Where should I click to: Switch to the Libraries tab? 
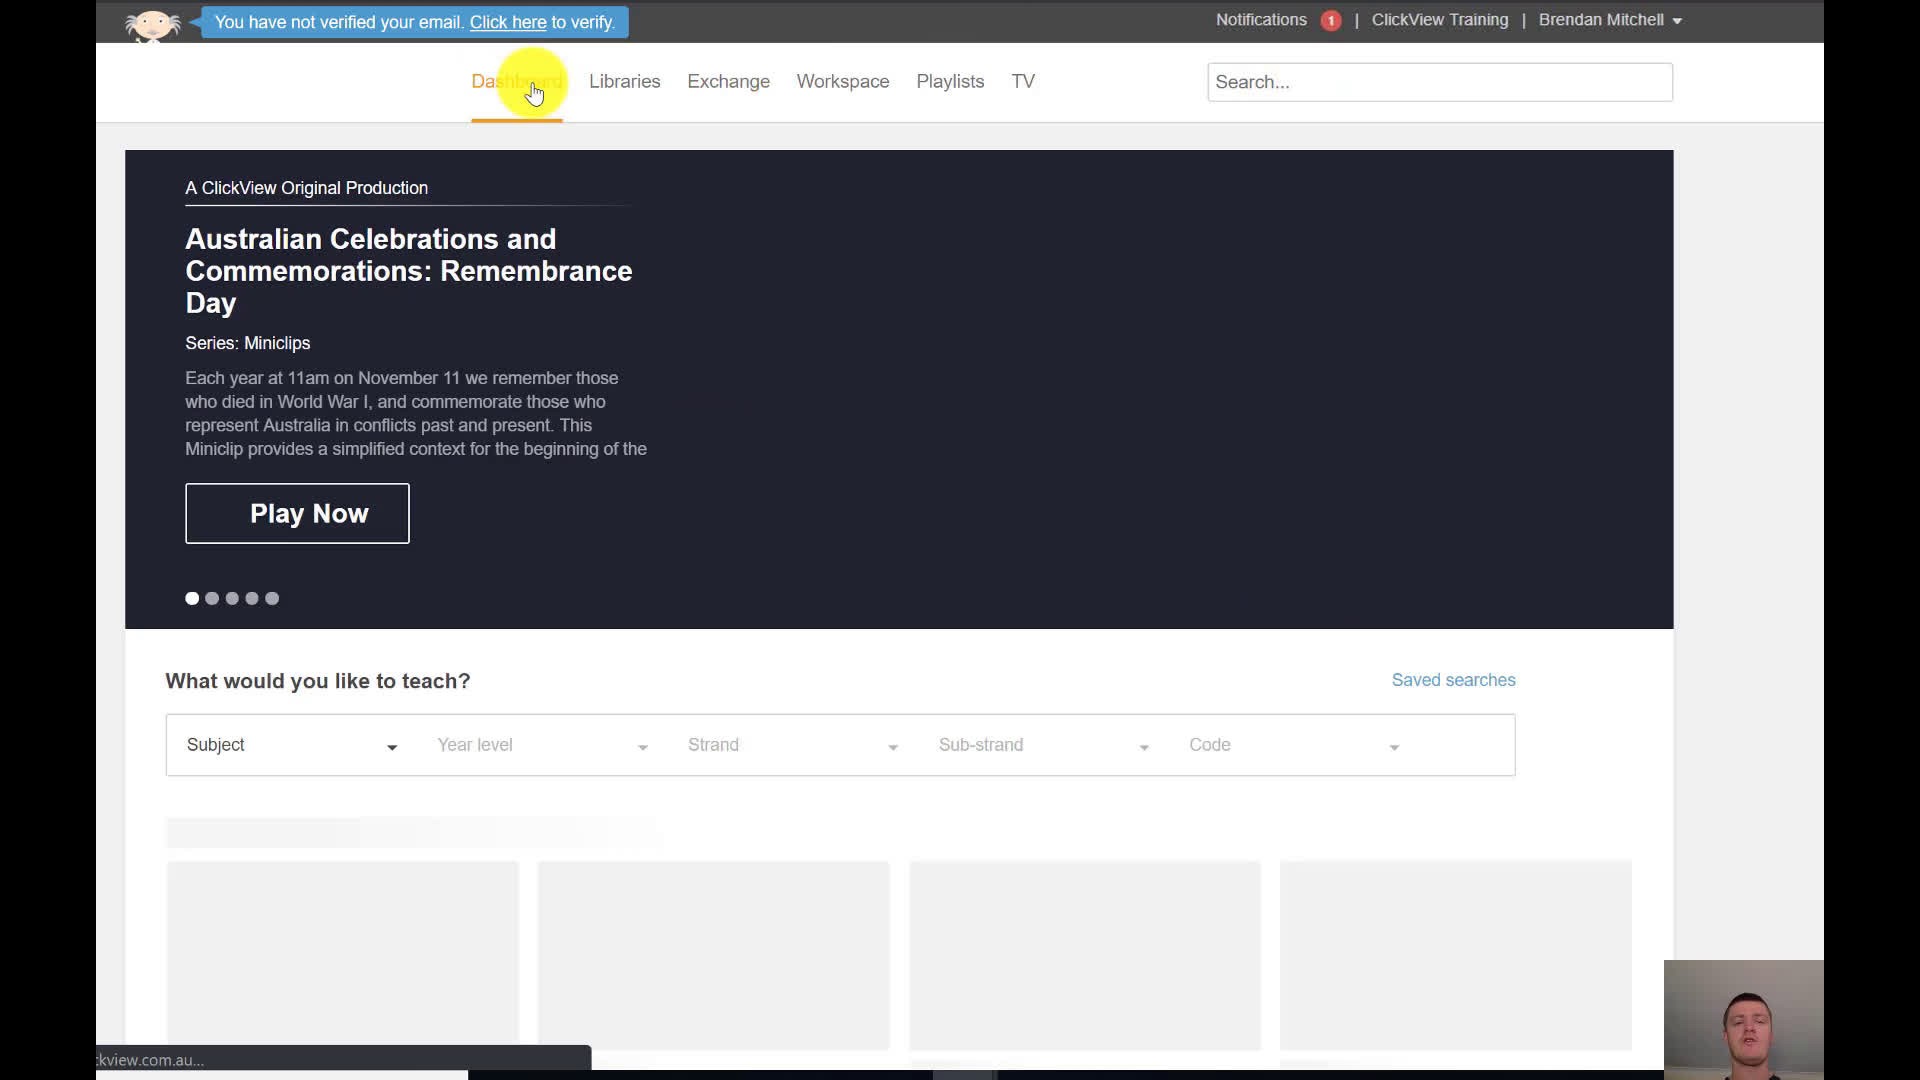[624, 82]
